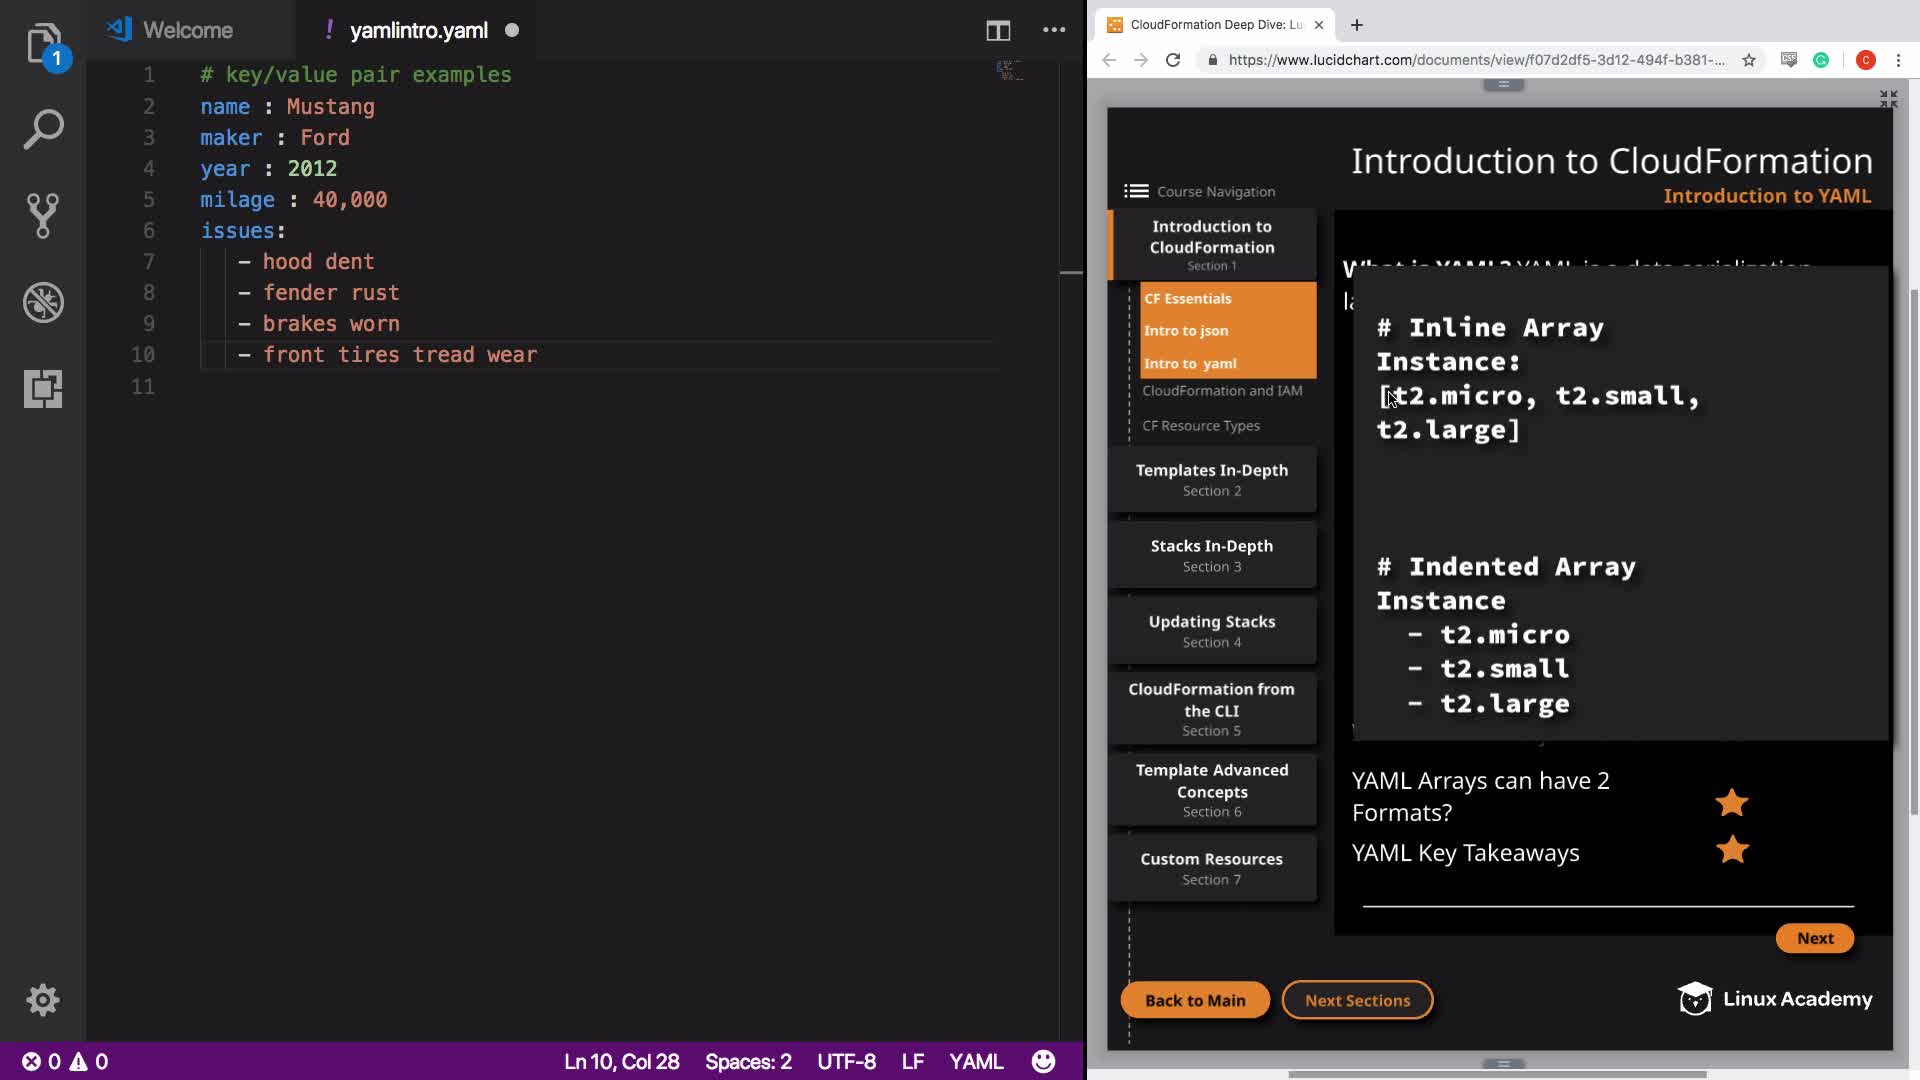Open the Debug view icon

[x=43, y=302]
